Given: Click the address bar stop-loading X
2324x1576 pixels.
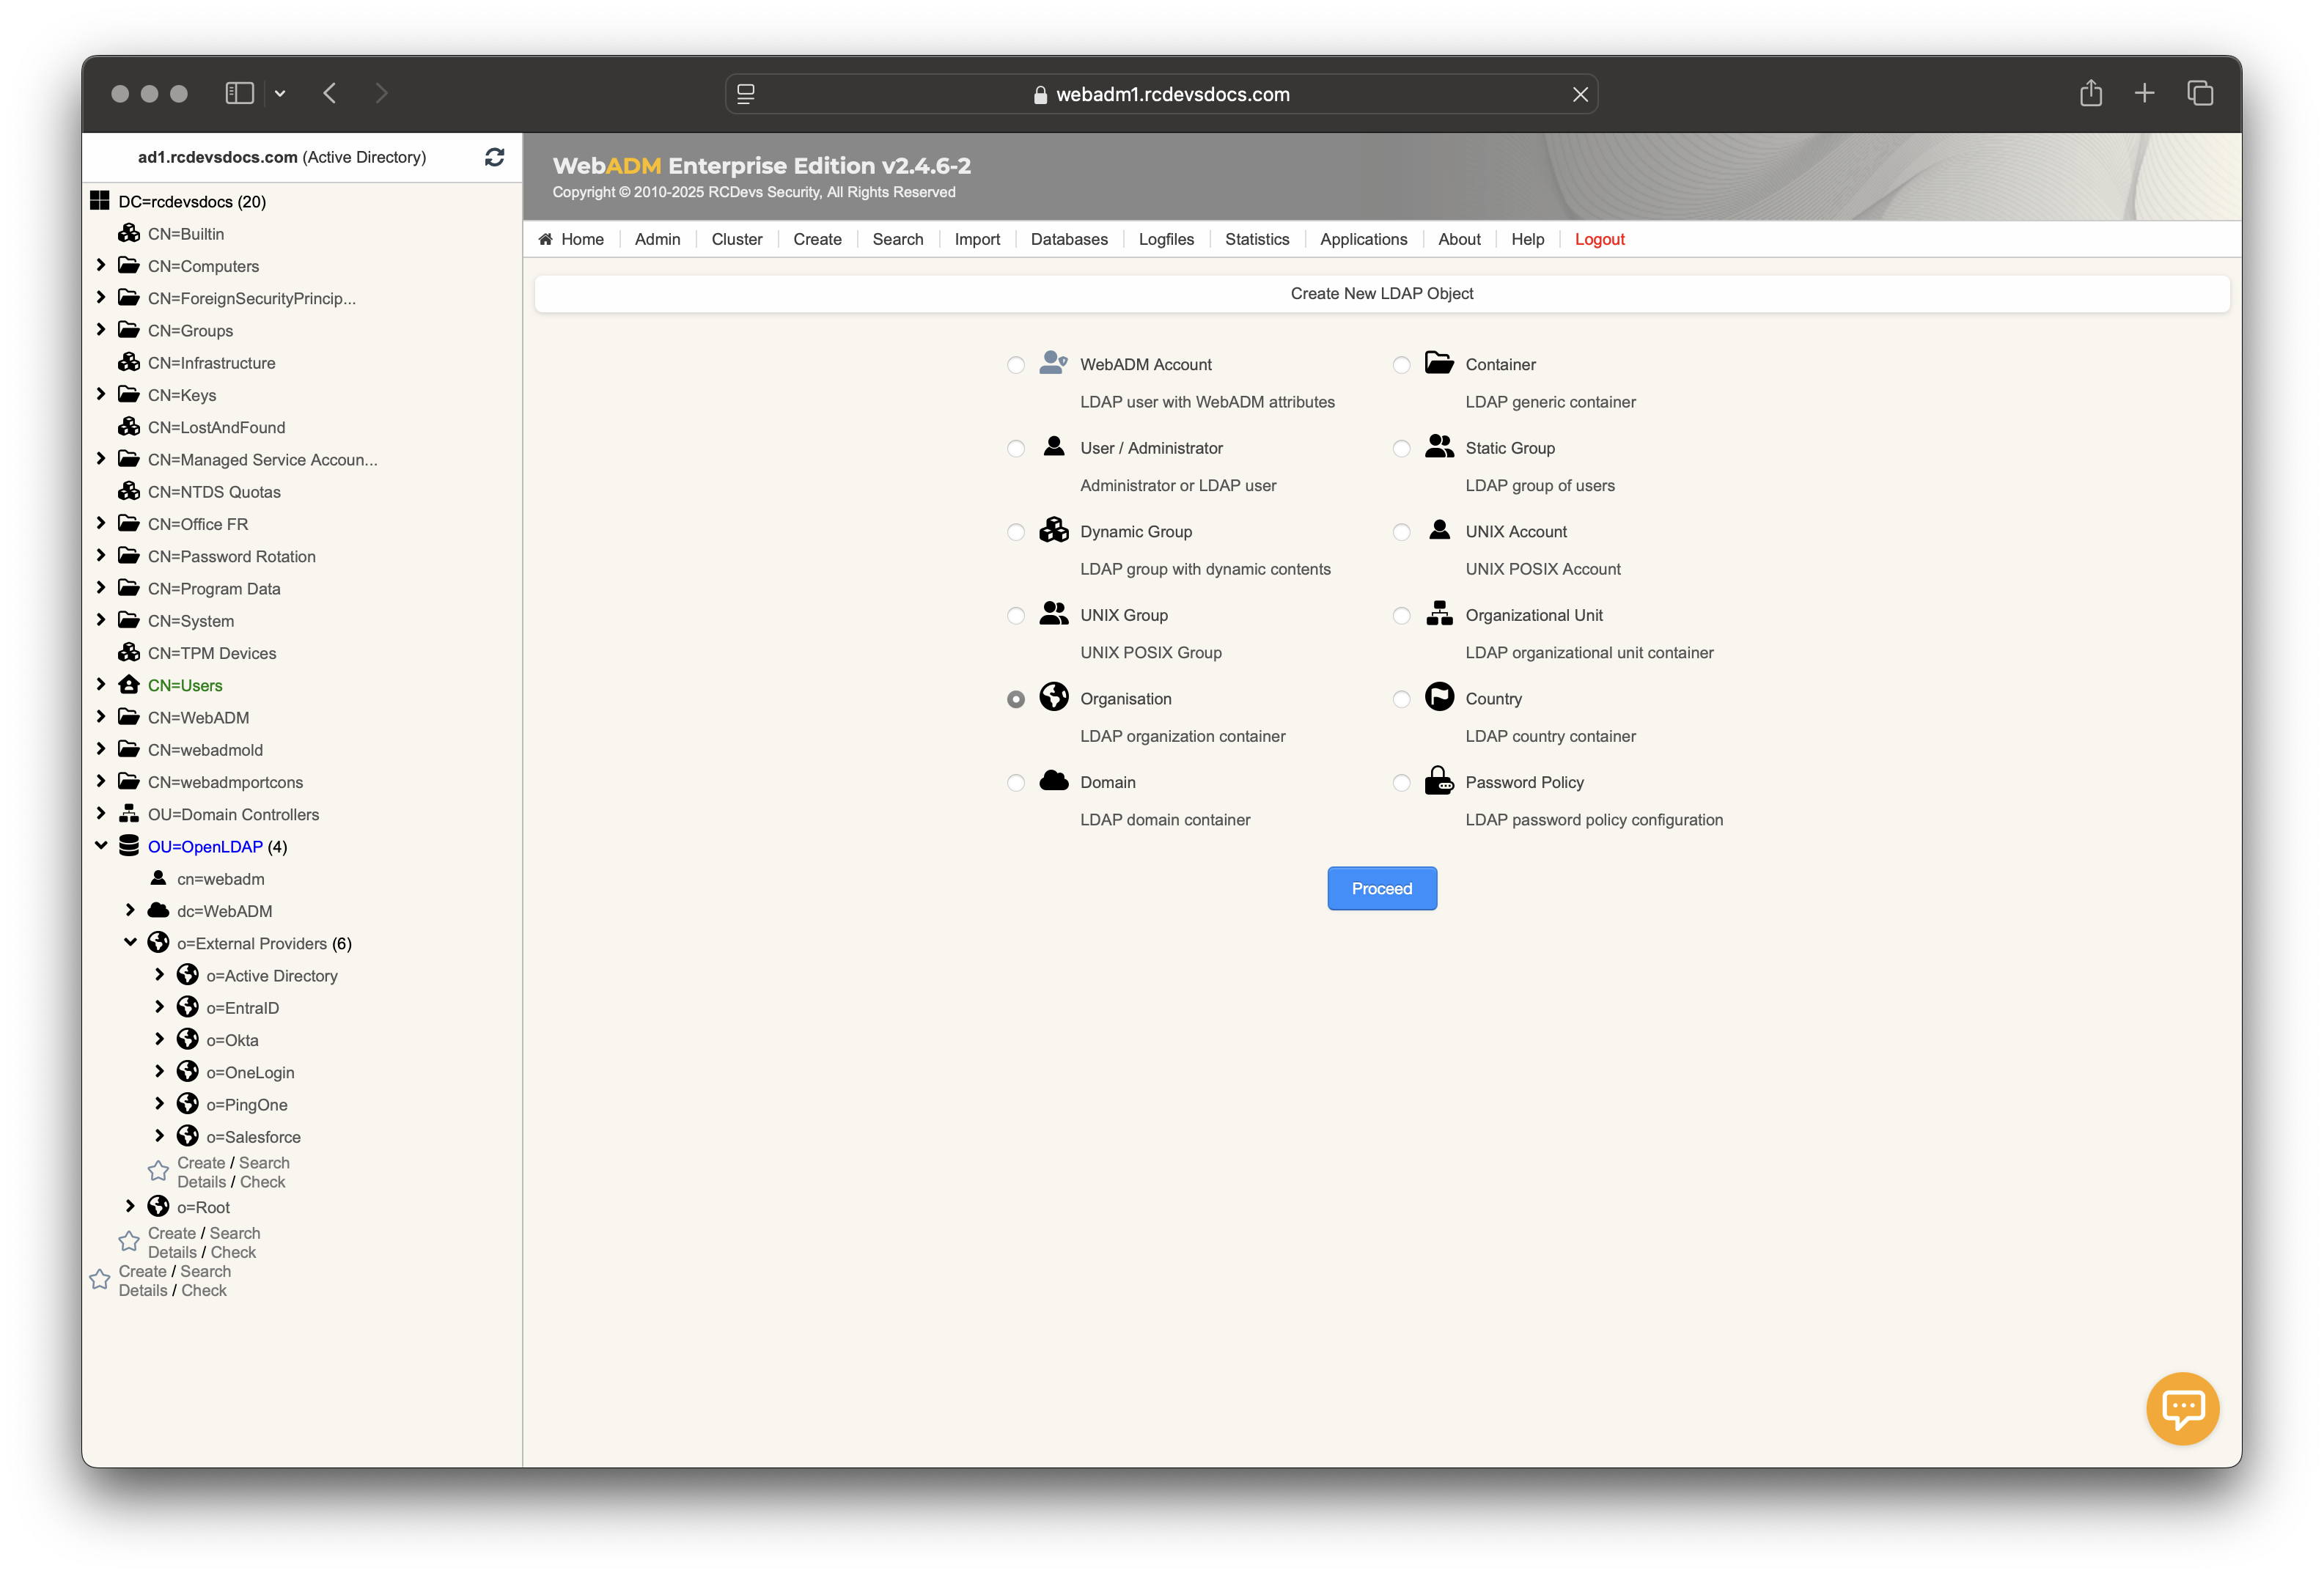Looking at the screenshot, I should 1580,94.
